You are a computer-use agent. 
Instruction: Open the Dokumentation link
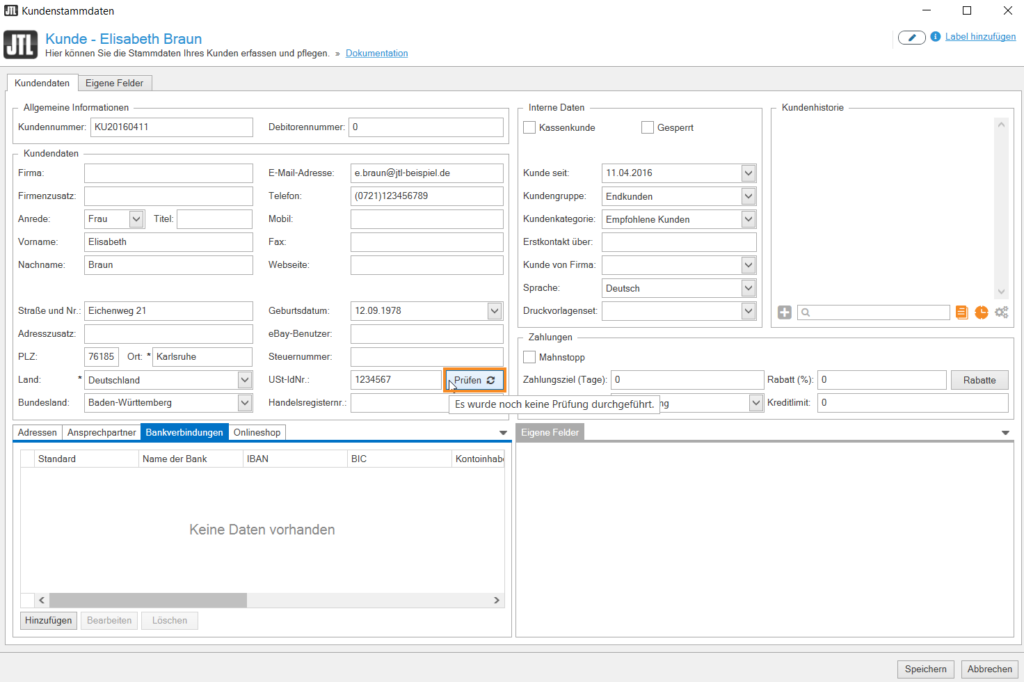(x=376, y=53)
